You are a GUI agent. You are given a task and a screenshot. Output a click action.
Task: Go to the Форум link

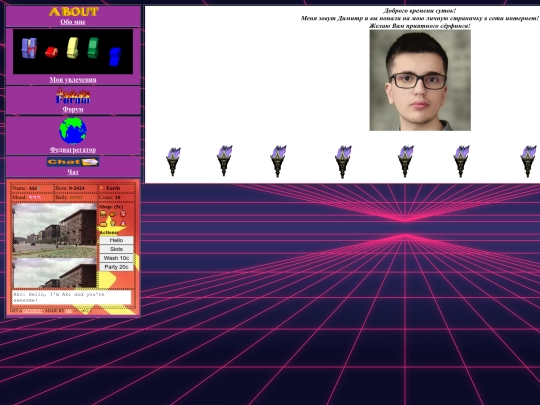pyautogui.click(x=73, y=109)
